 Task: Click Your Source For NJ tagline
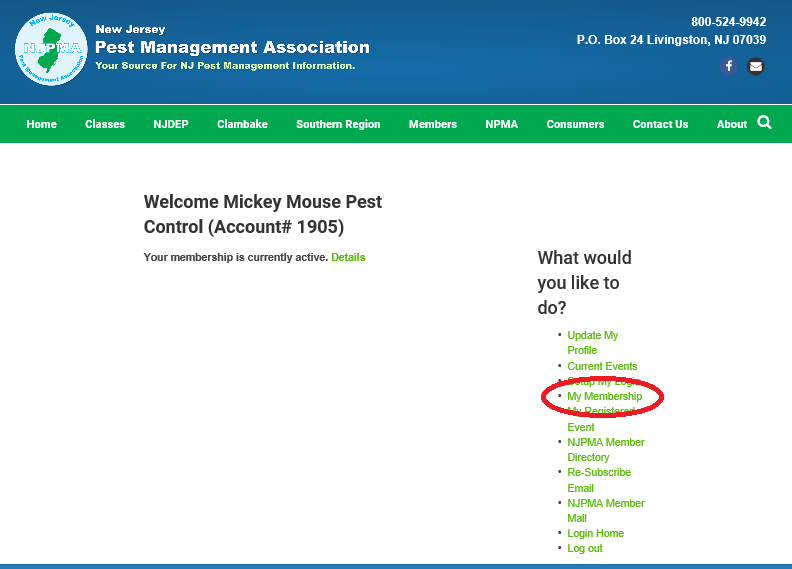click(225, 66)
